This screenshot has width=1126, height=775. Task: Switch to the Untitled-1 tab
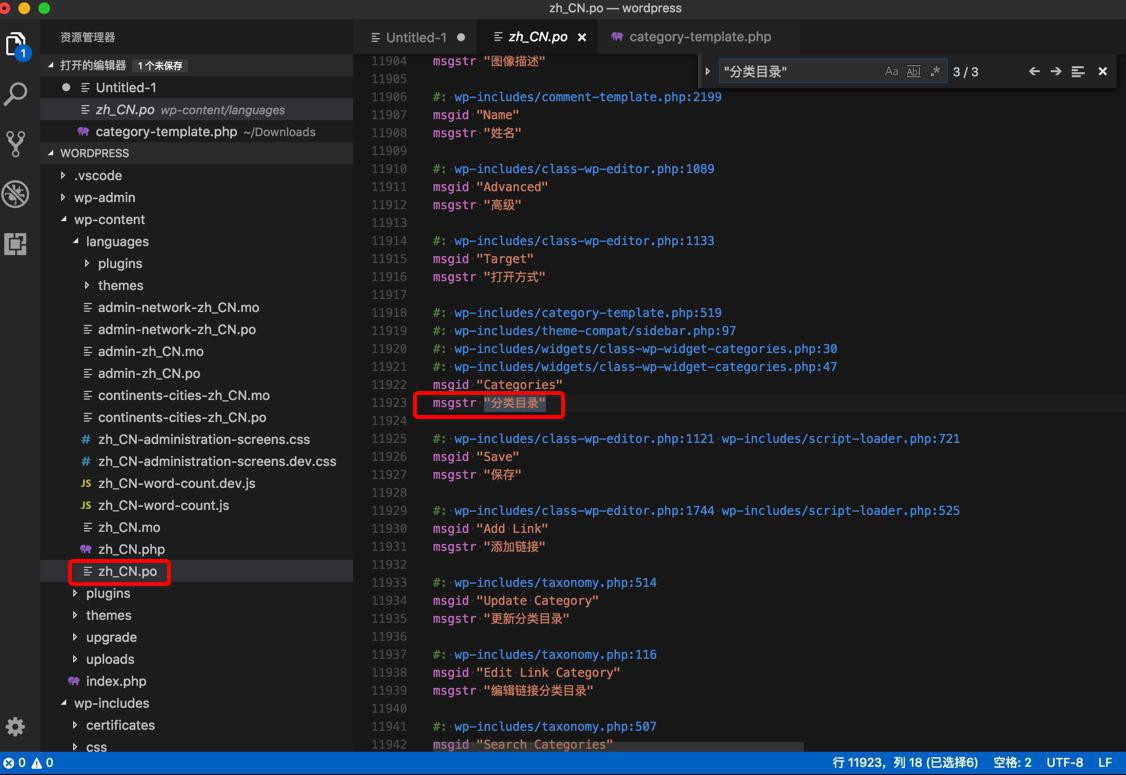coord(415,37)
